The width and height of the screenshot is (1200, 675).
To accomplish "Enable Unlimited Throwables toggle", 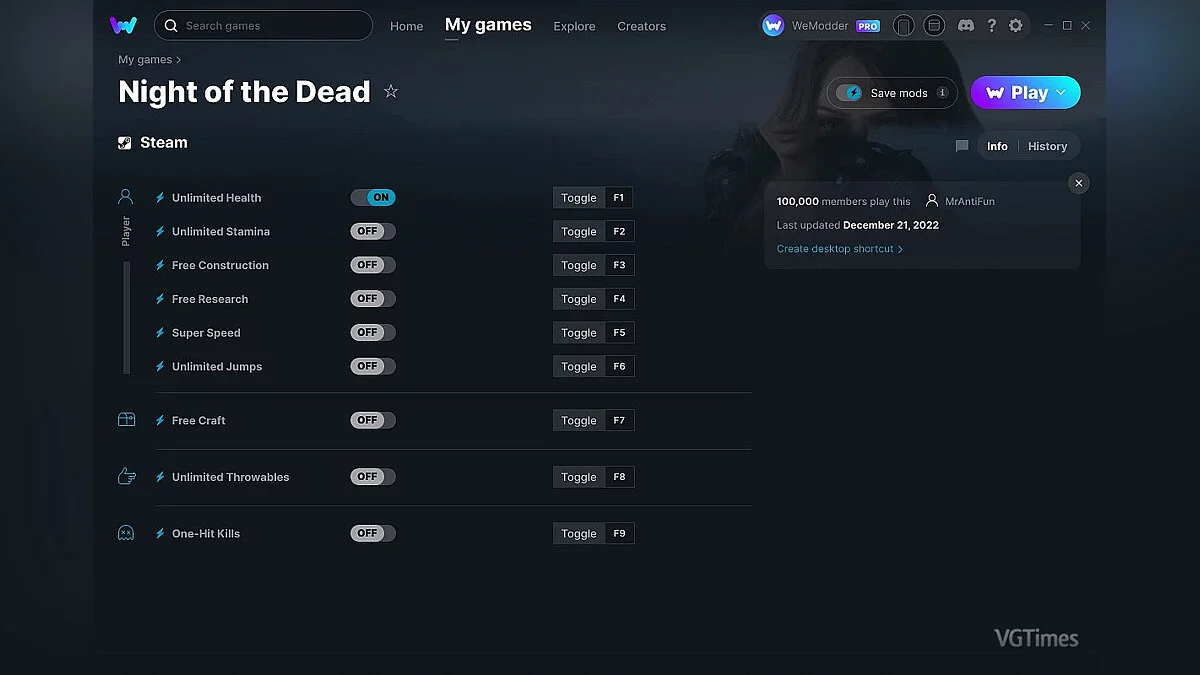I will (x=373, y=477).
